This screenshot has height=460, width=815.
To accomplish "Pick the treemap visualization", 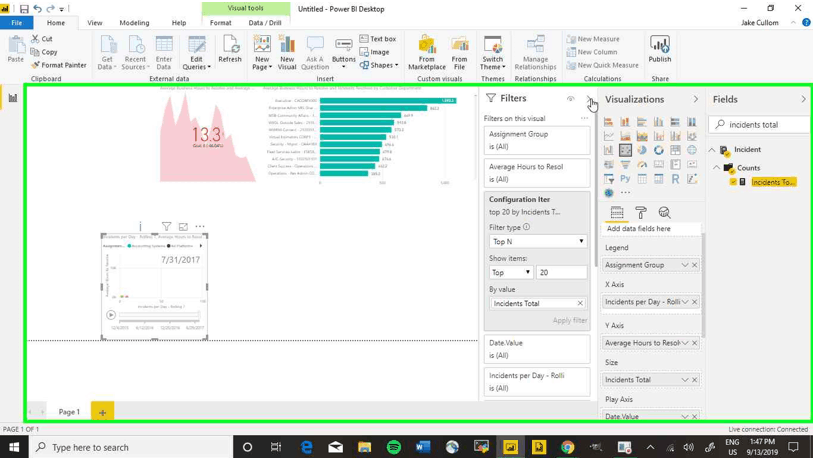I will click(675, 150).
